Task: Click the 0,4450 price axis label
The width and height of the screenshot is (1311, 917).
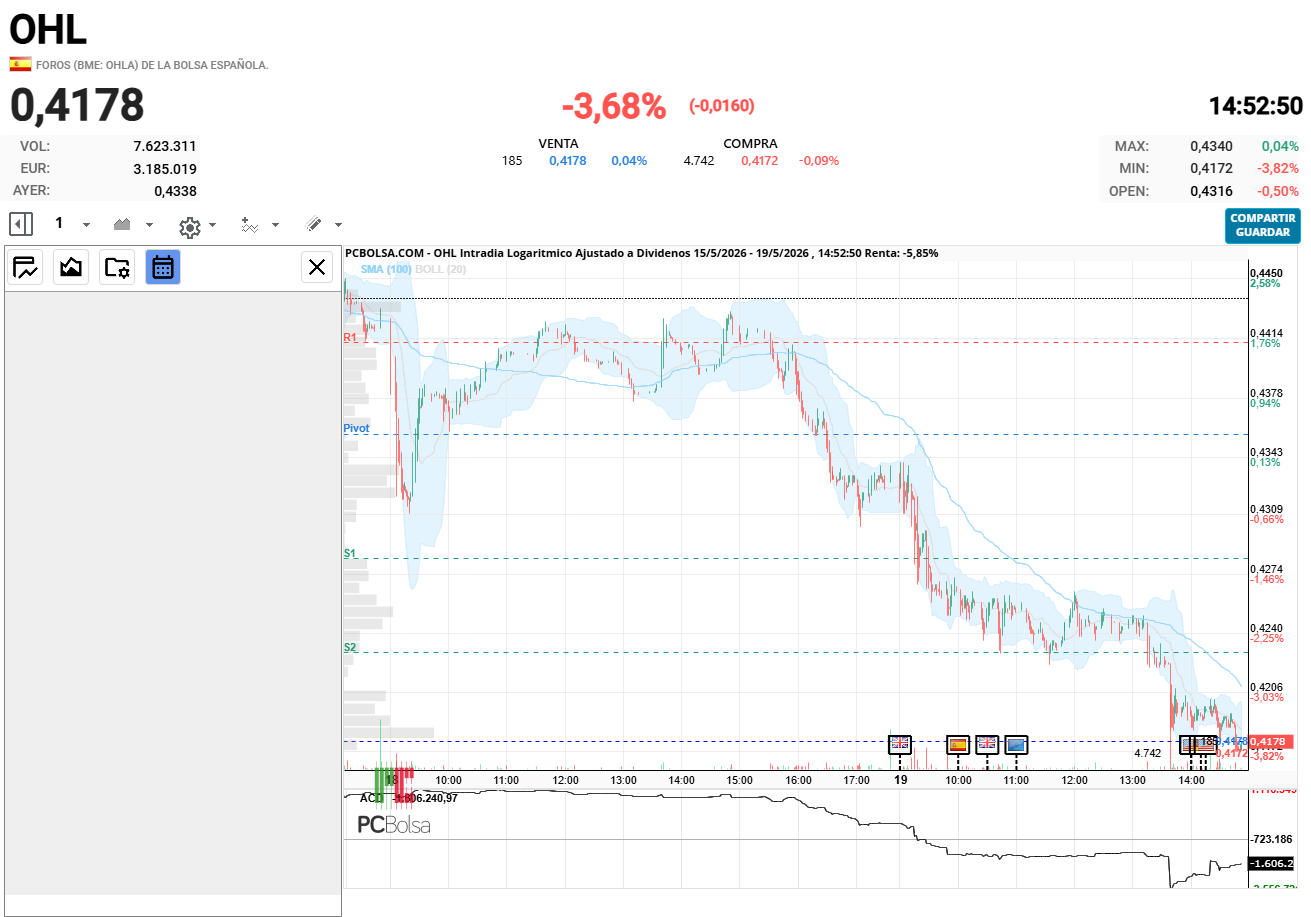Action: pyautogui.click(x=1266, y=273)
